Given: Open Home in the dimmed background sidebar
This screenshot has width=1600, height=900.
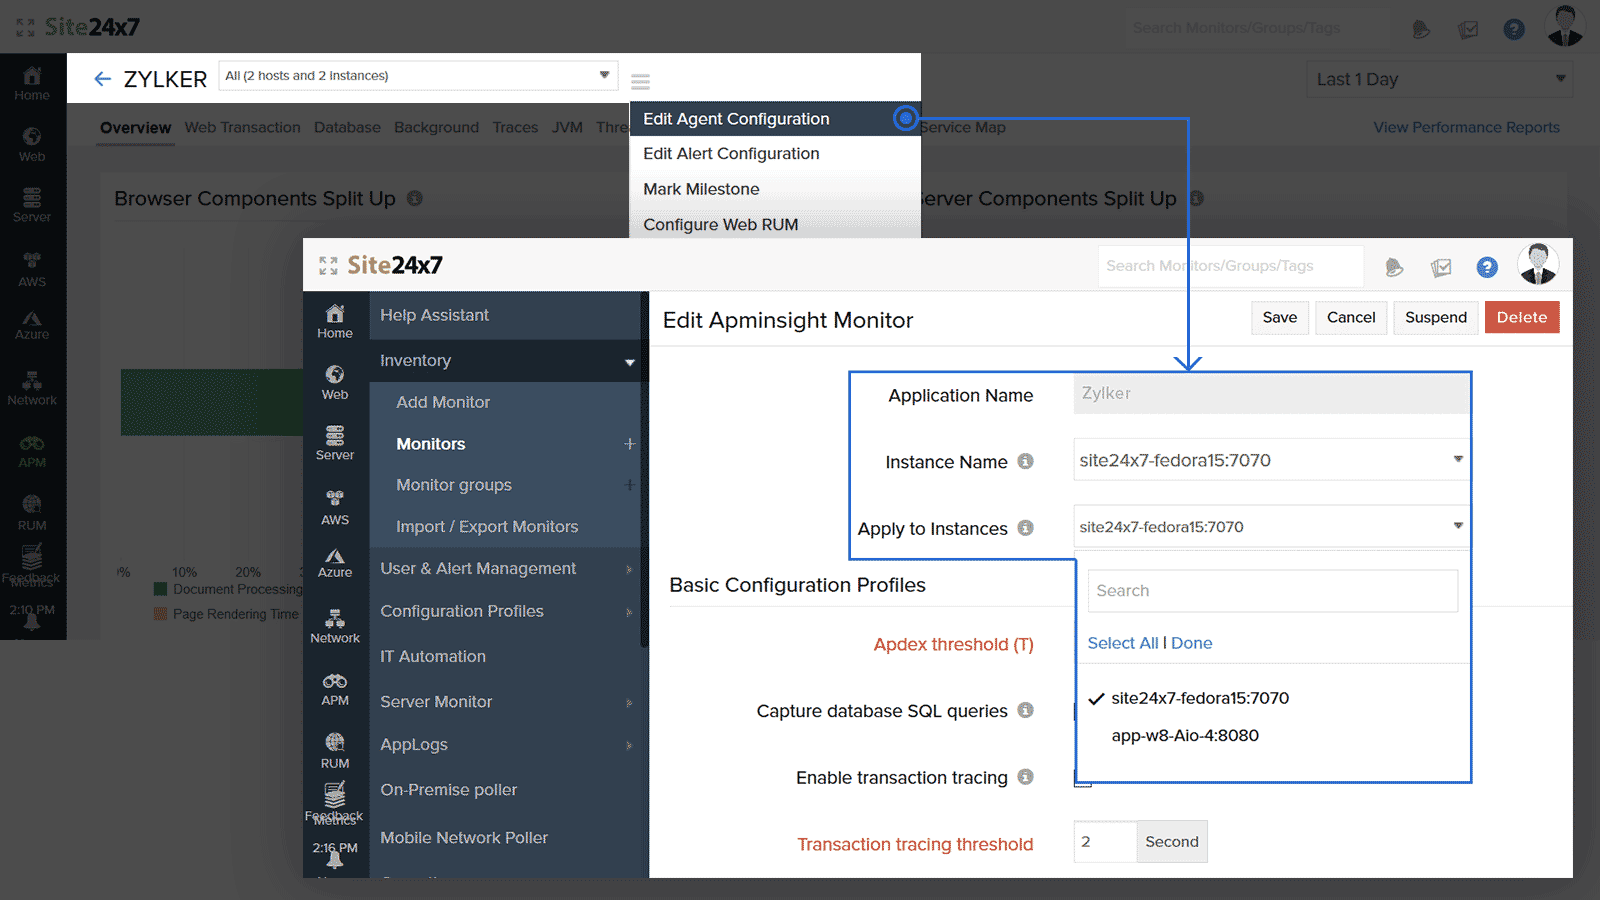Looking at the screenshot, I should [32, 84].
